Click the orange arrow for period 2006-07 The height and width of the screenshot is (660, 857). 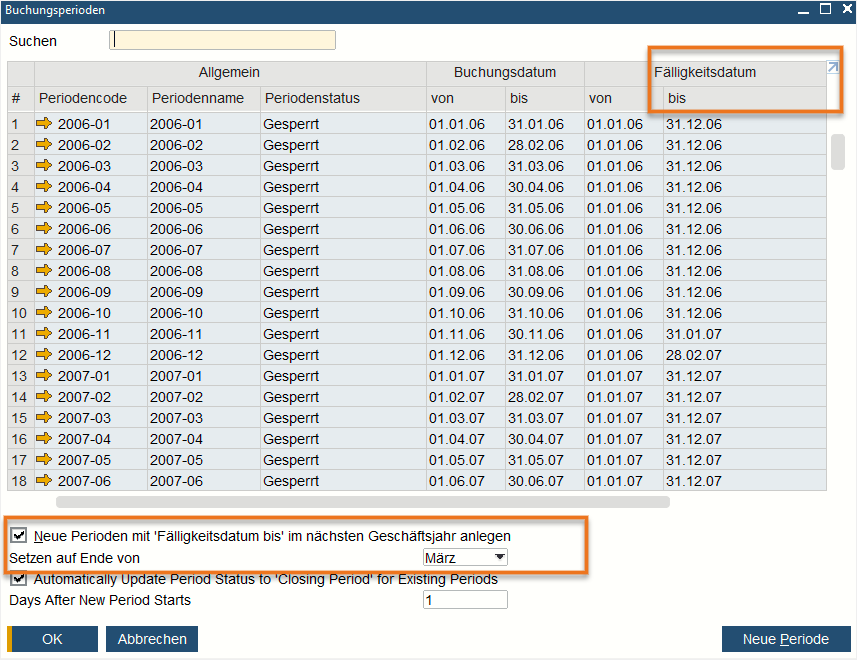click(46, 250)
